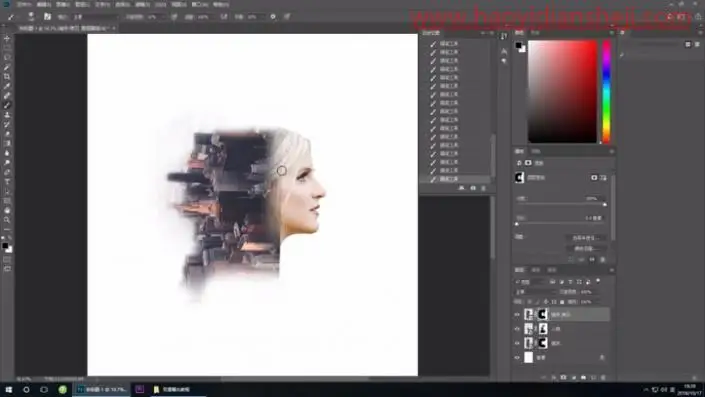Open the layer filter kind dropdown

coord(531,282)
